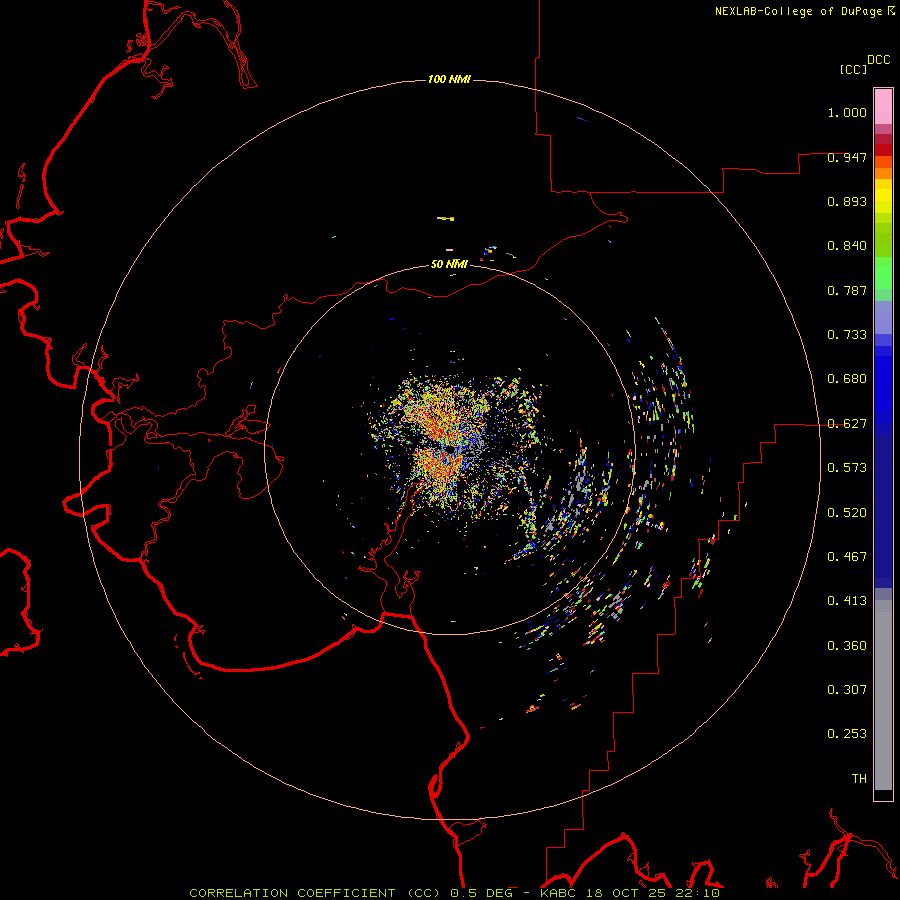Click the 1.000 value on the color scale
Screen dimensions: 900x900
pyautogui.click(x=847, y=112)
